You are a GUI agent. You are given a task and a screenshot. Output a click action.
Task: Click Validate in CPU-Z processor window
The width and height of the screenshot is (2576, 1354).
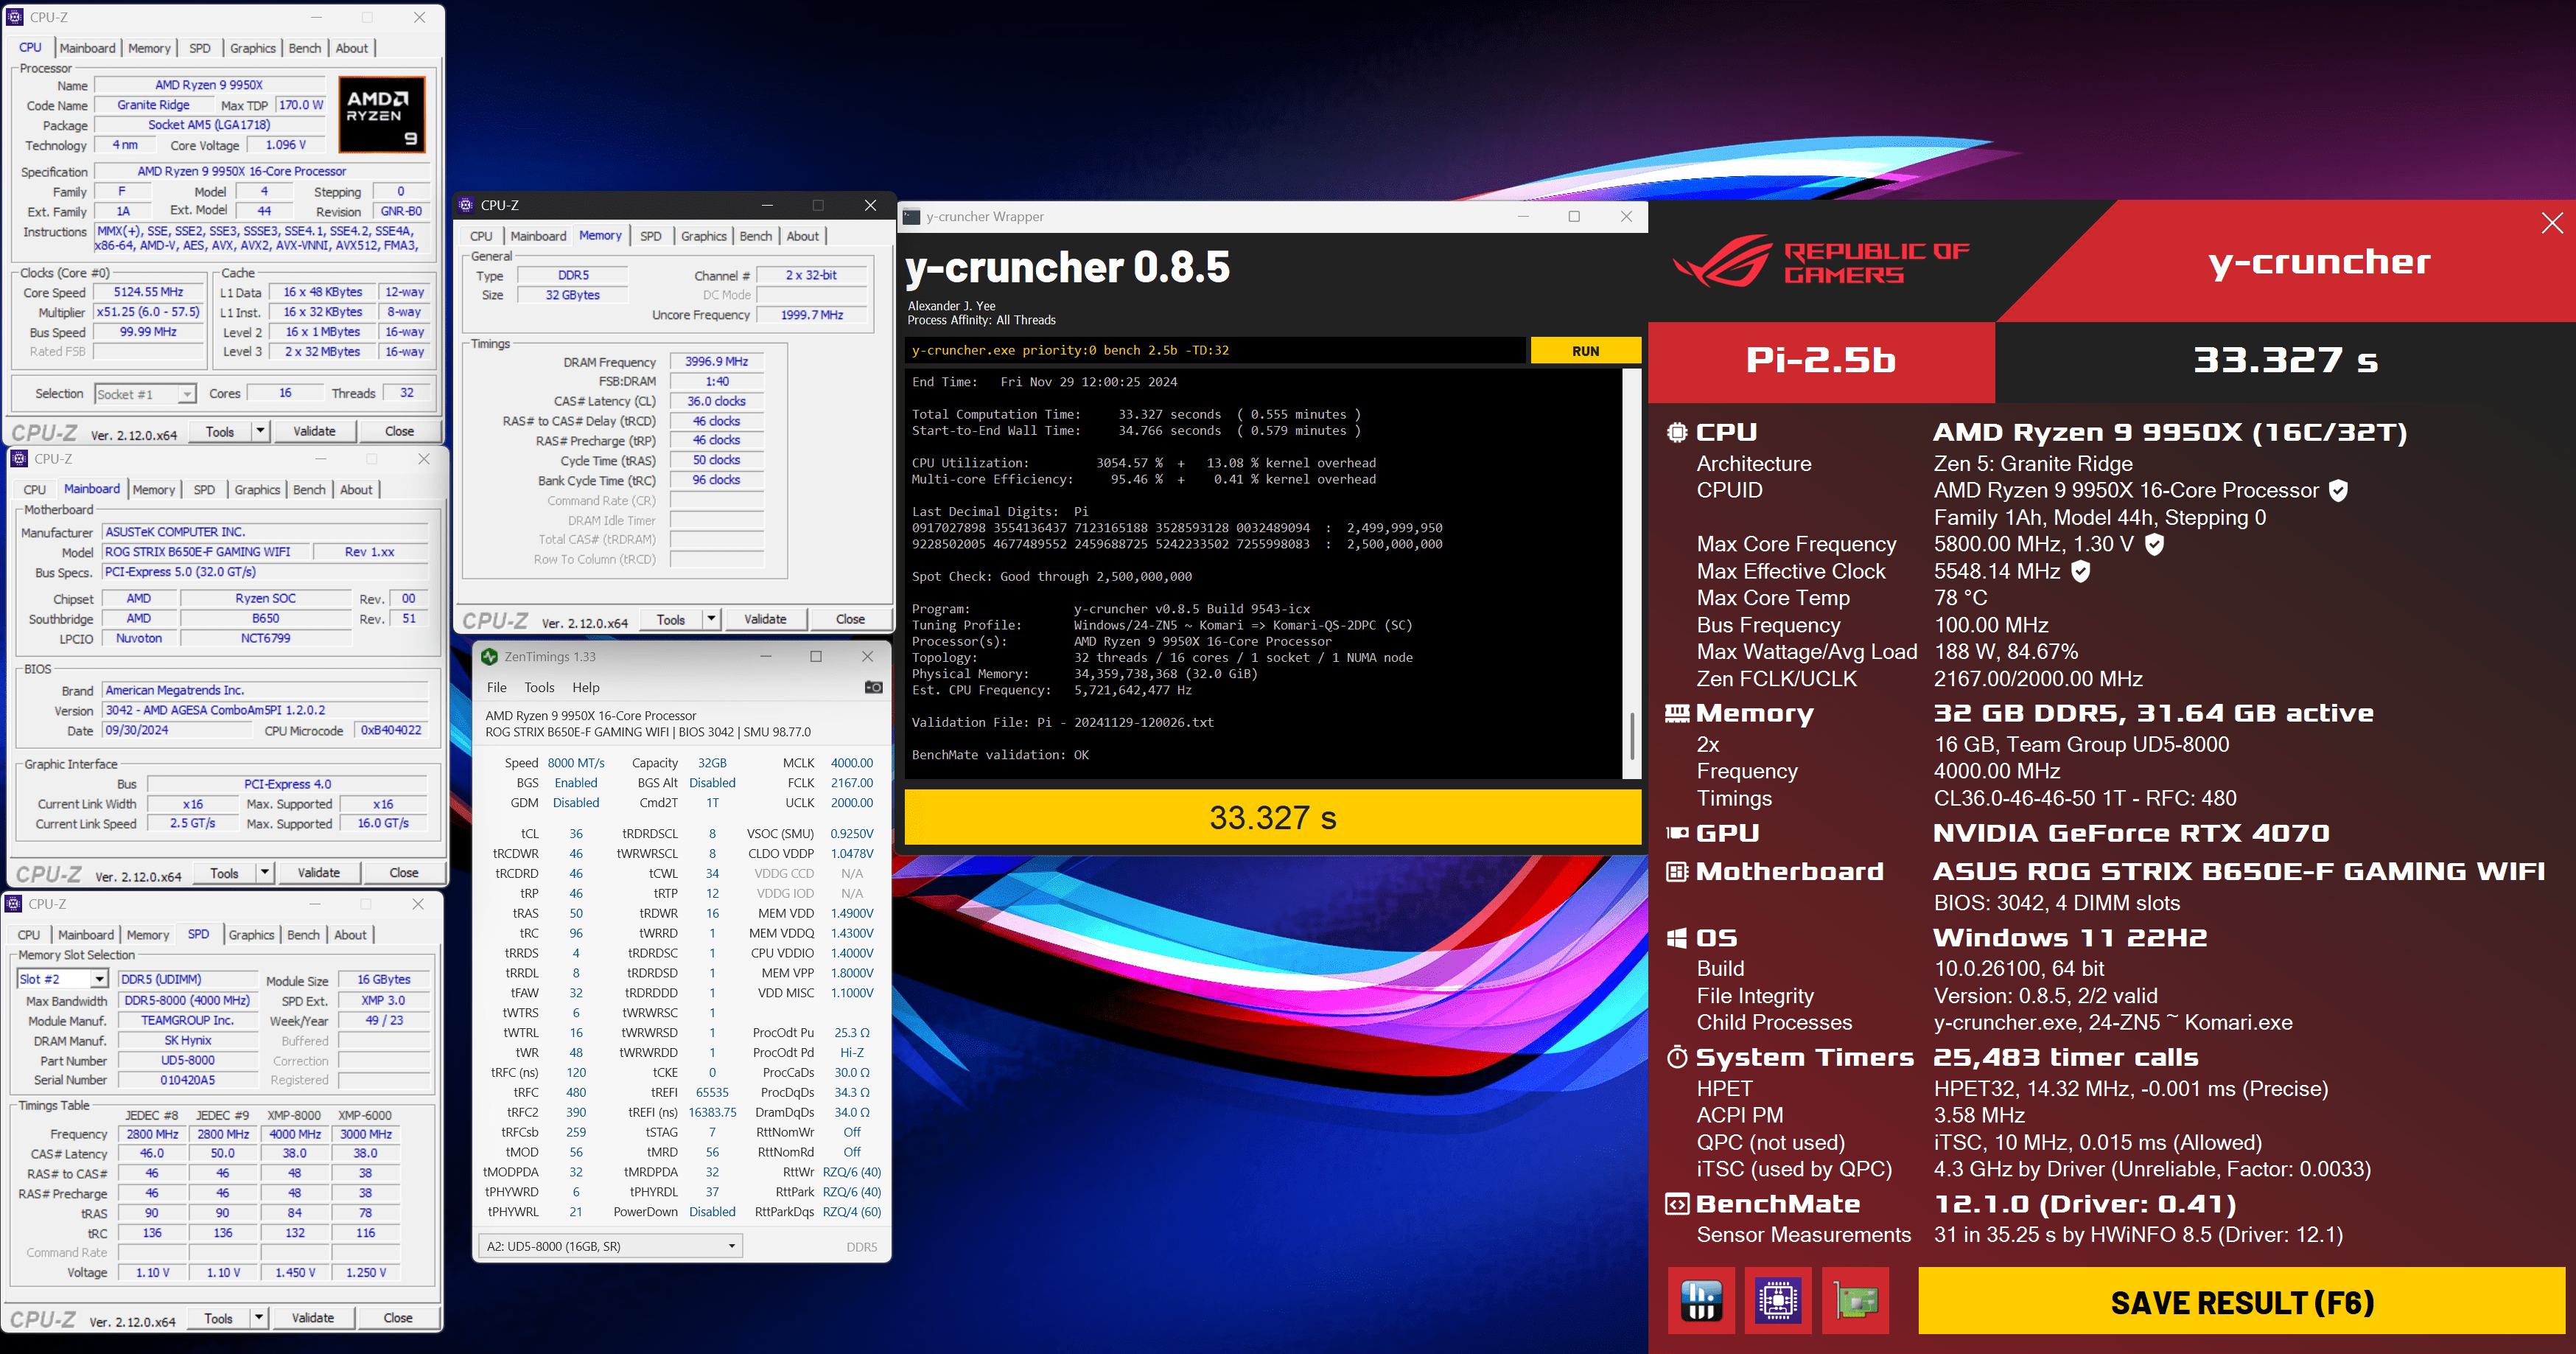coord(314,431)
